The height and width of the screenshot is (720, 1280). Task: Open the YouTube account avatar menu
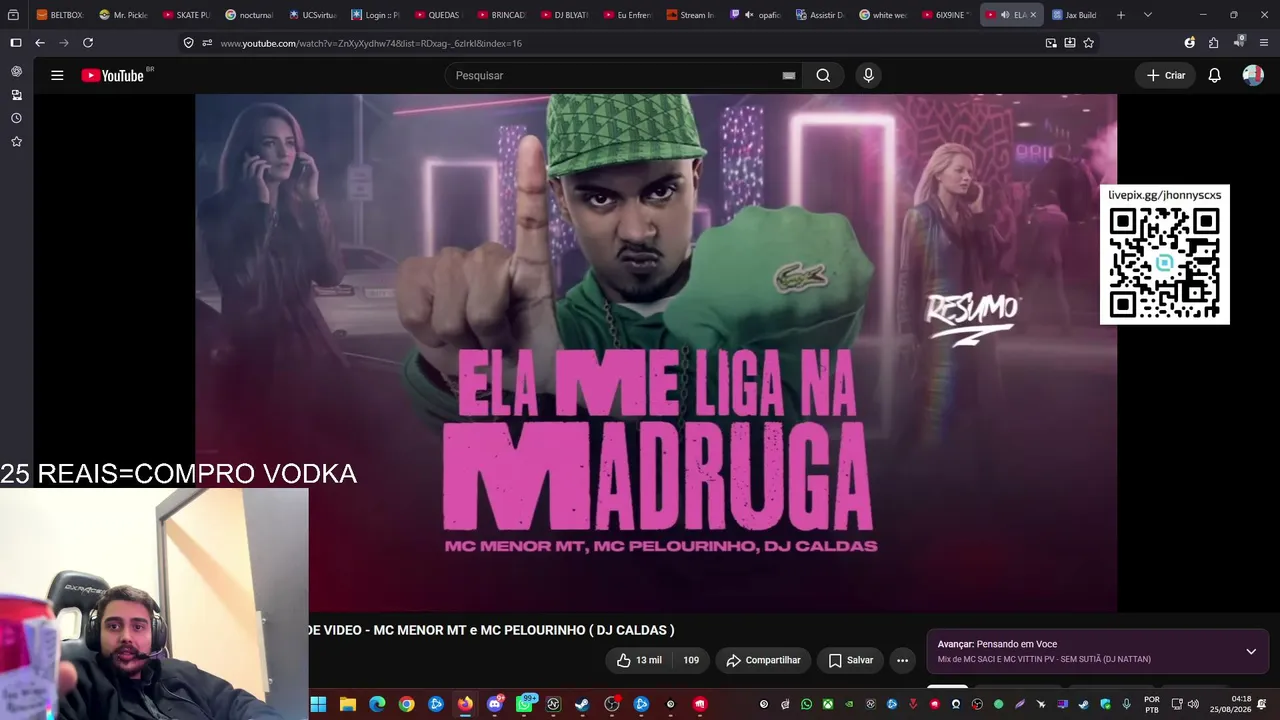point(1253,75)
